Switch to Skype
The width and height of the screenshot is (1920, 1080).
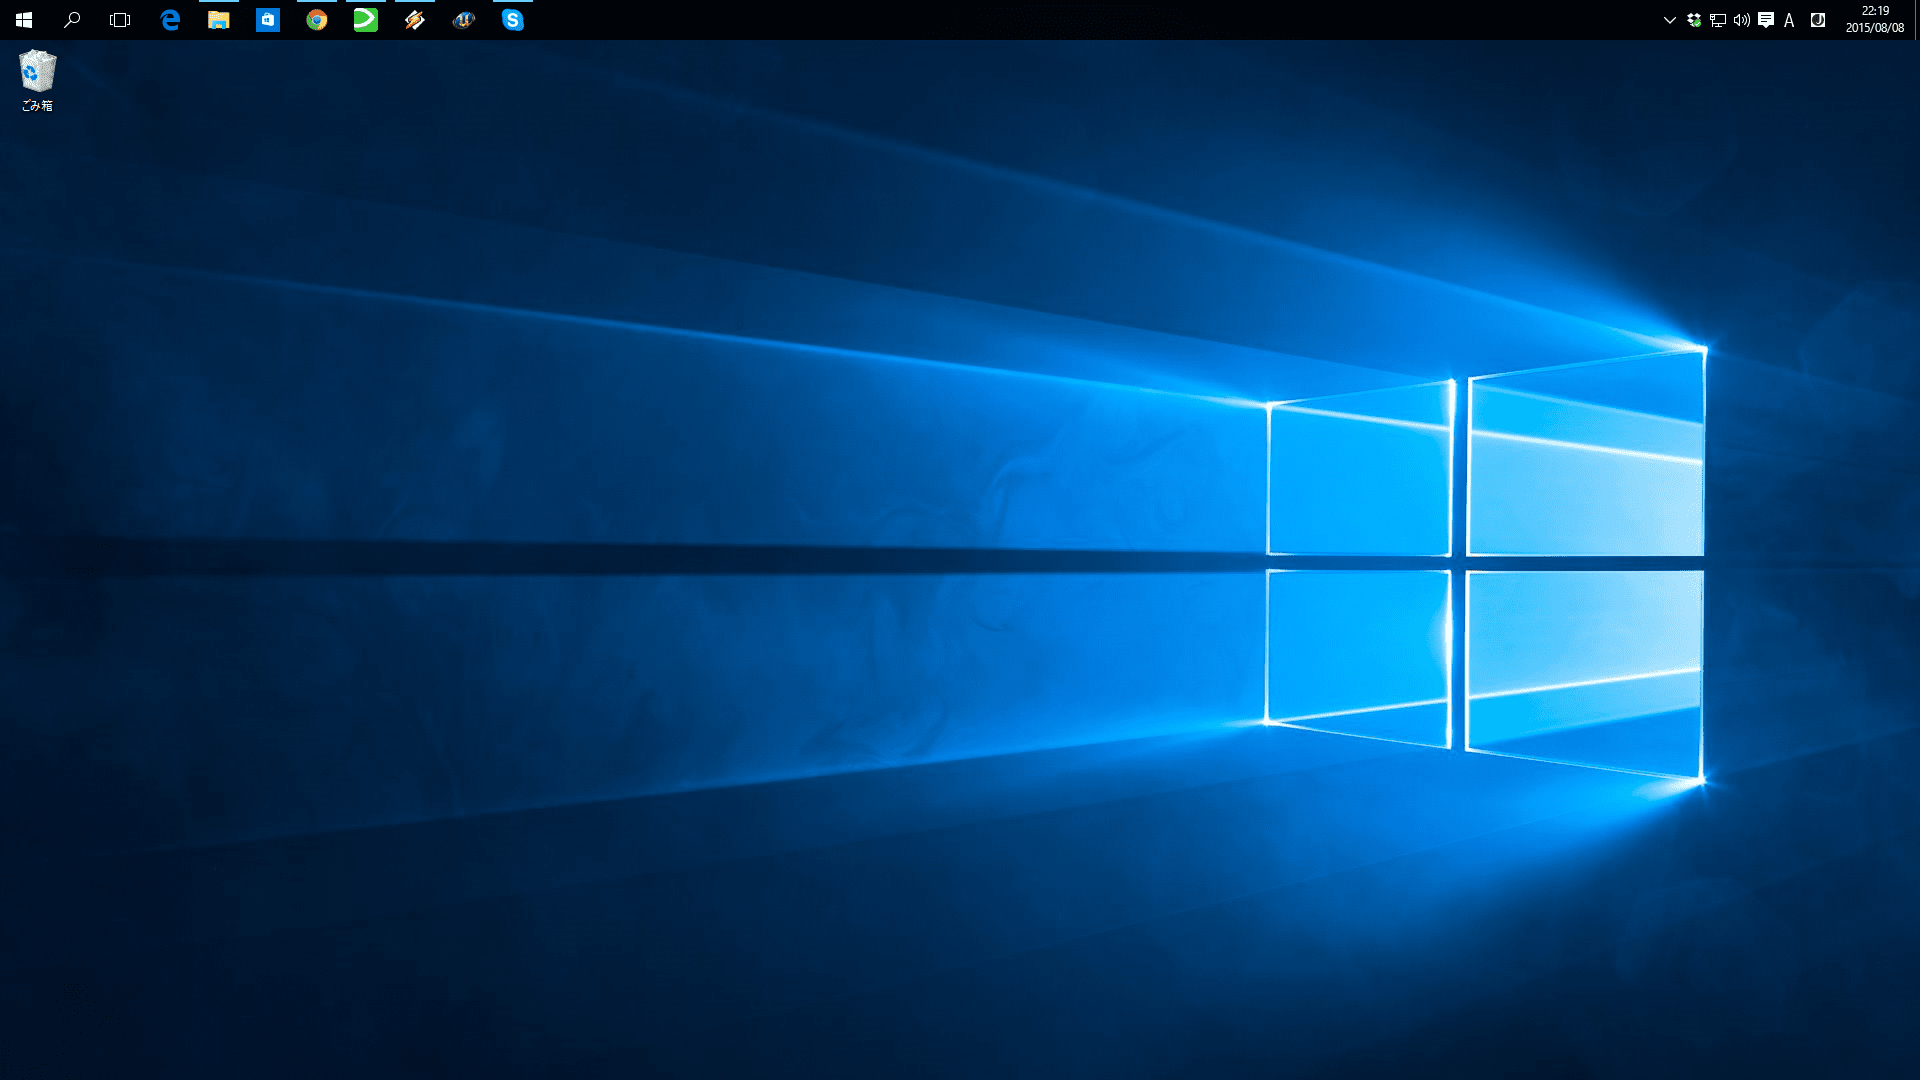[513, 20]
